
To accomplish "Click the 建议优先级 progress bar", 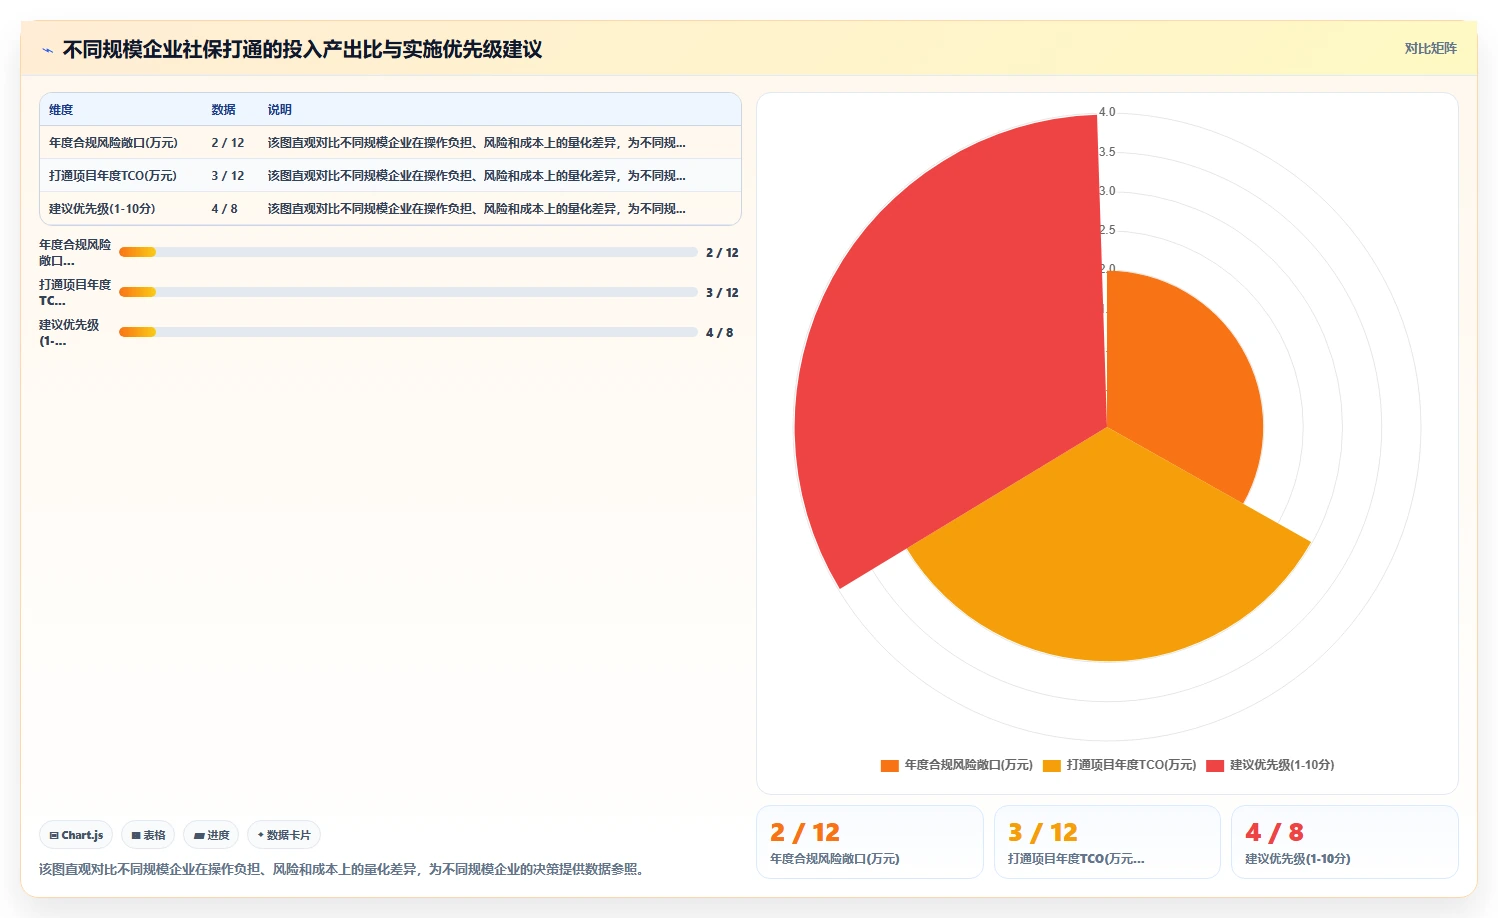I will [x=408, y=332].
